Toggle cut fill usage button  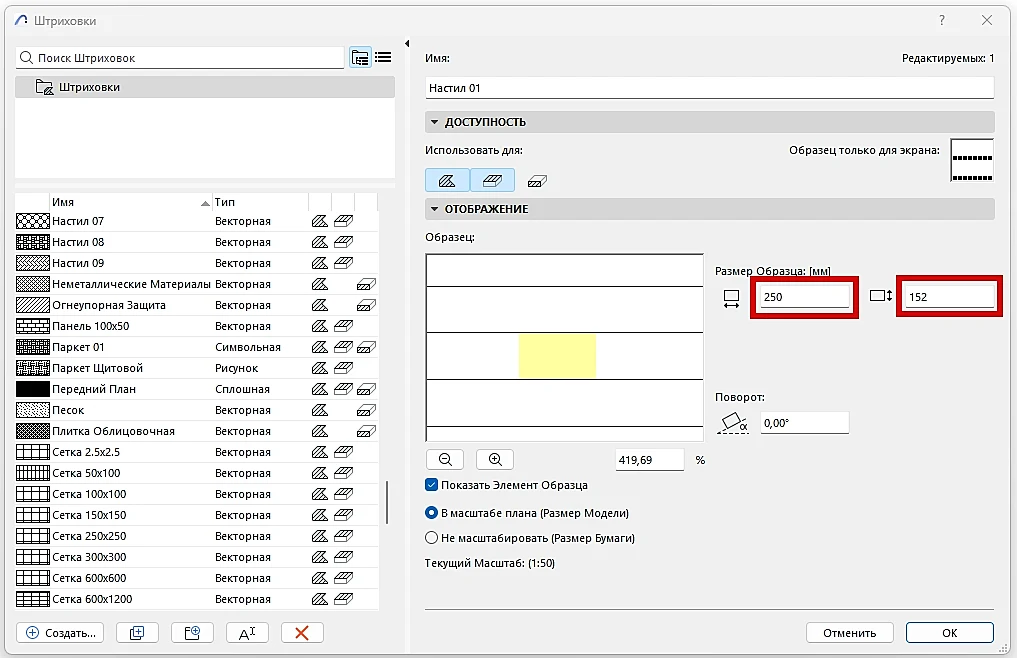click(537, 181)
